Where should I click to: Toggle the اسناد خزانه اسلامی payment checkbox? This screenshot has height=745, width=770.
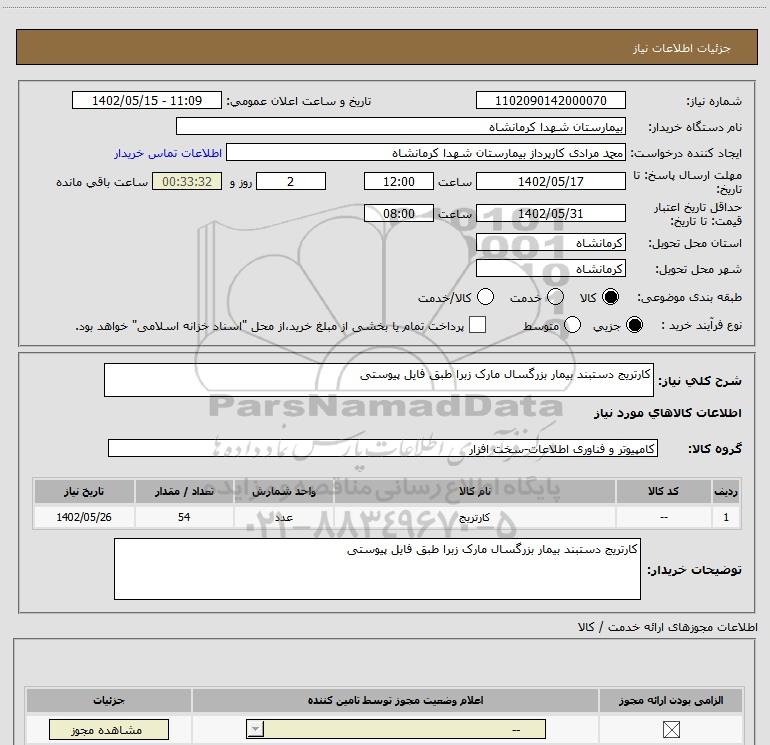tap(477, 325)
